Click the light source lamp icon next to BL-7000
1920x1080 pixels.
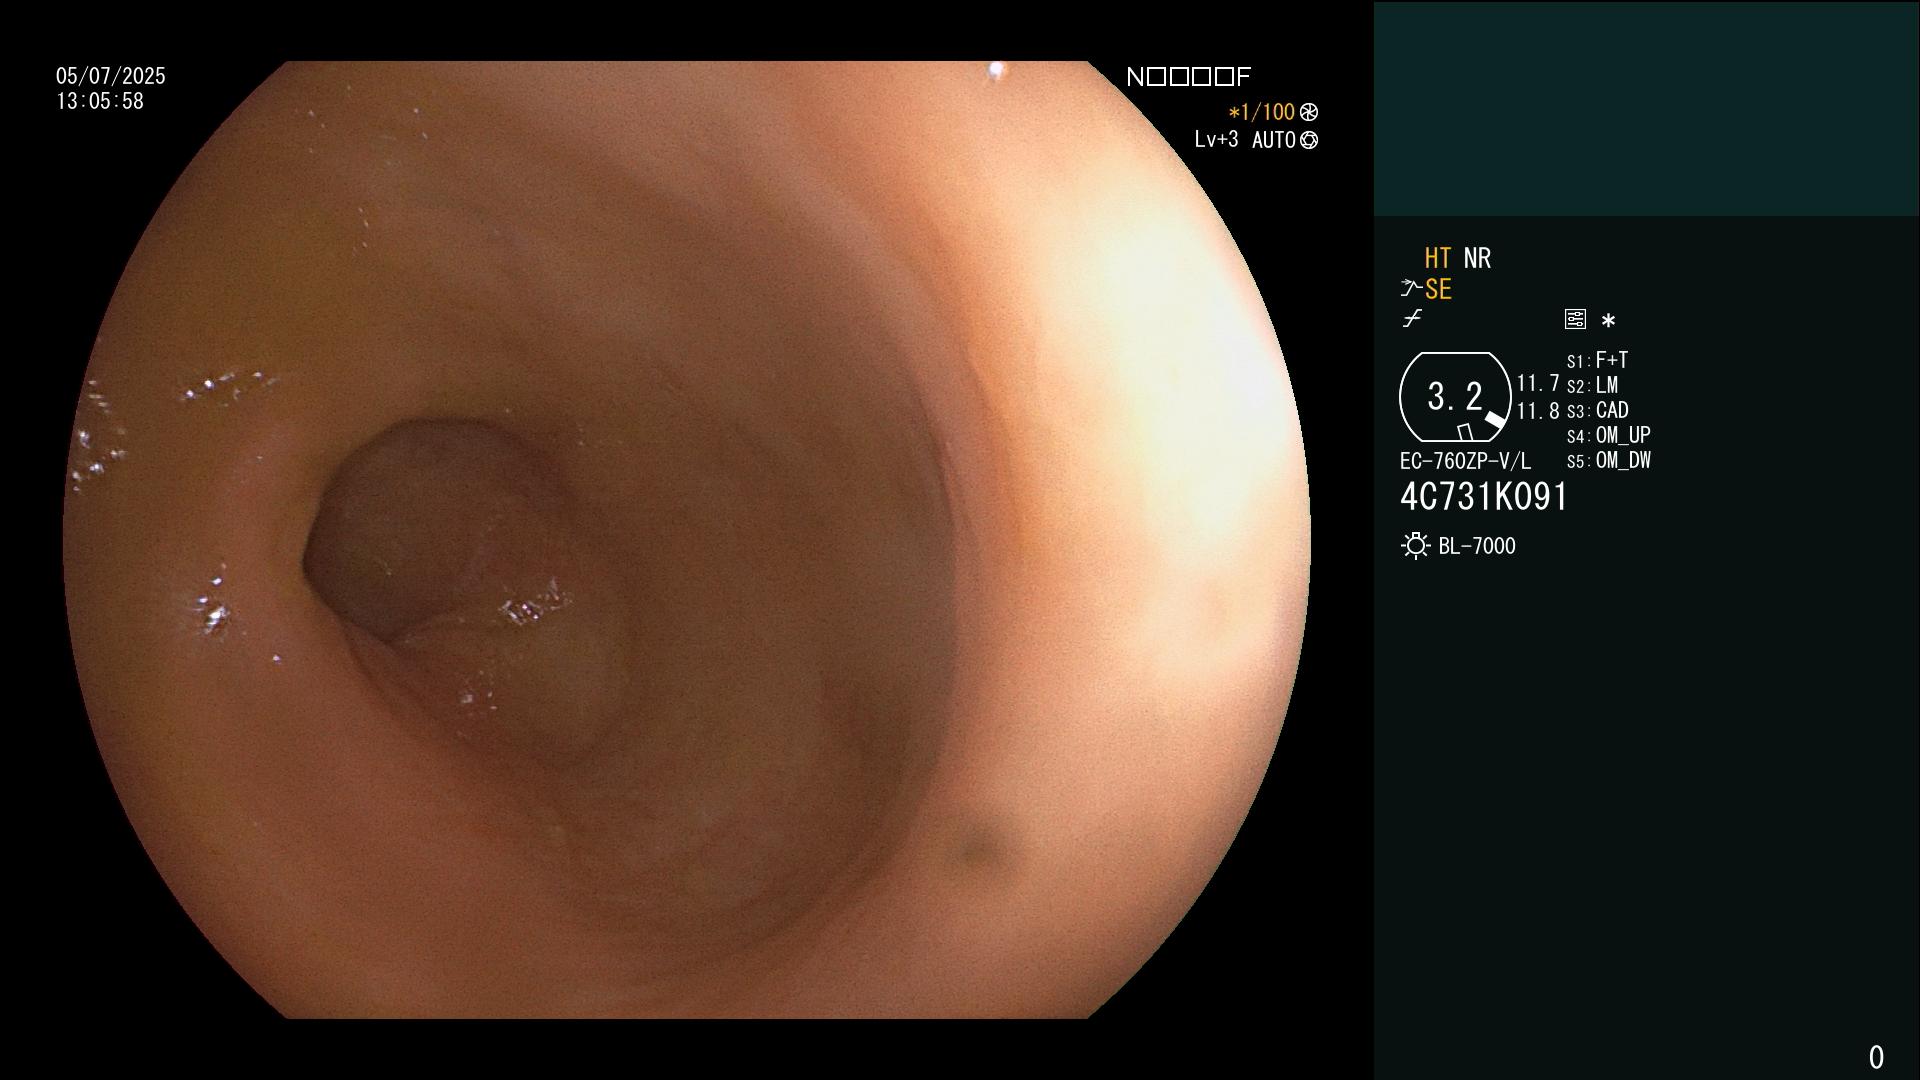[1416, 546]
